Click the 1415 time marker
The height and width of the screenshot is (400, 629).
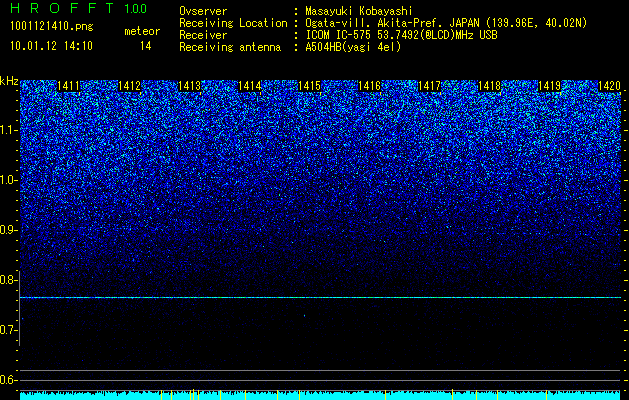[309, 86]
